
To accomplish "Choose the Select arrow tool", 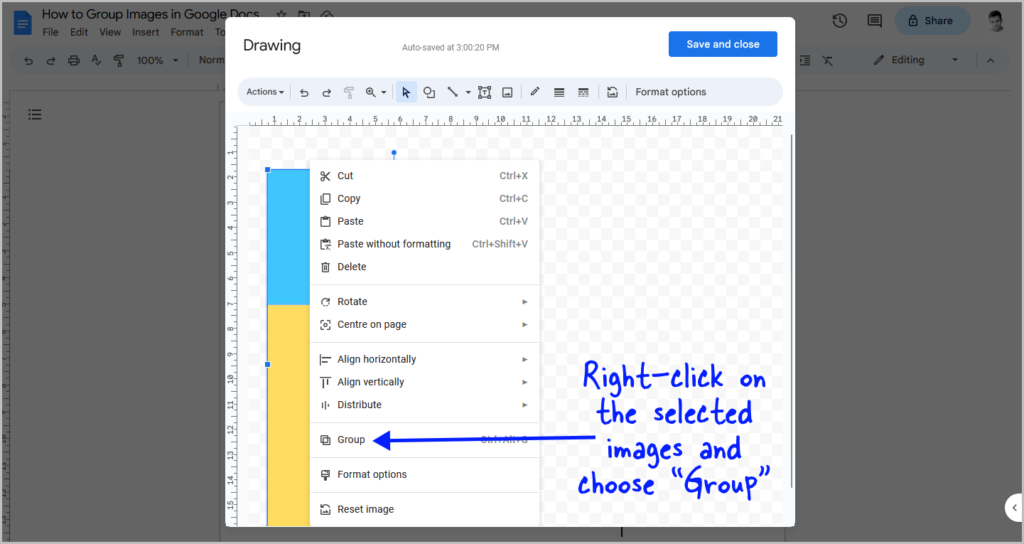I will (406, 92).
